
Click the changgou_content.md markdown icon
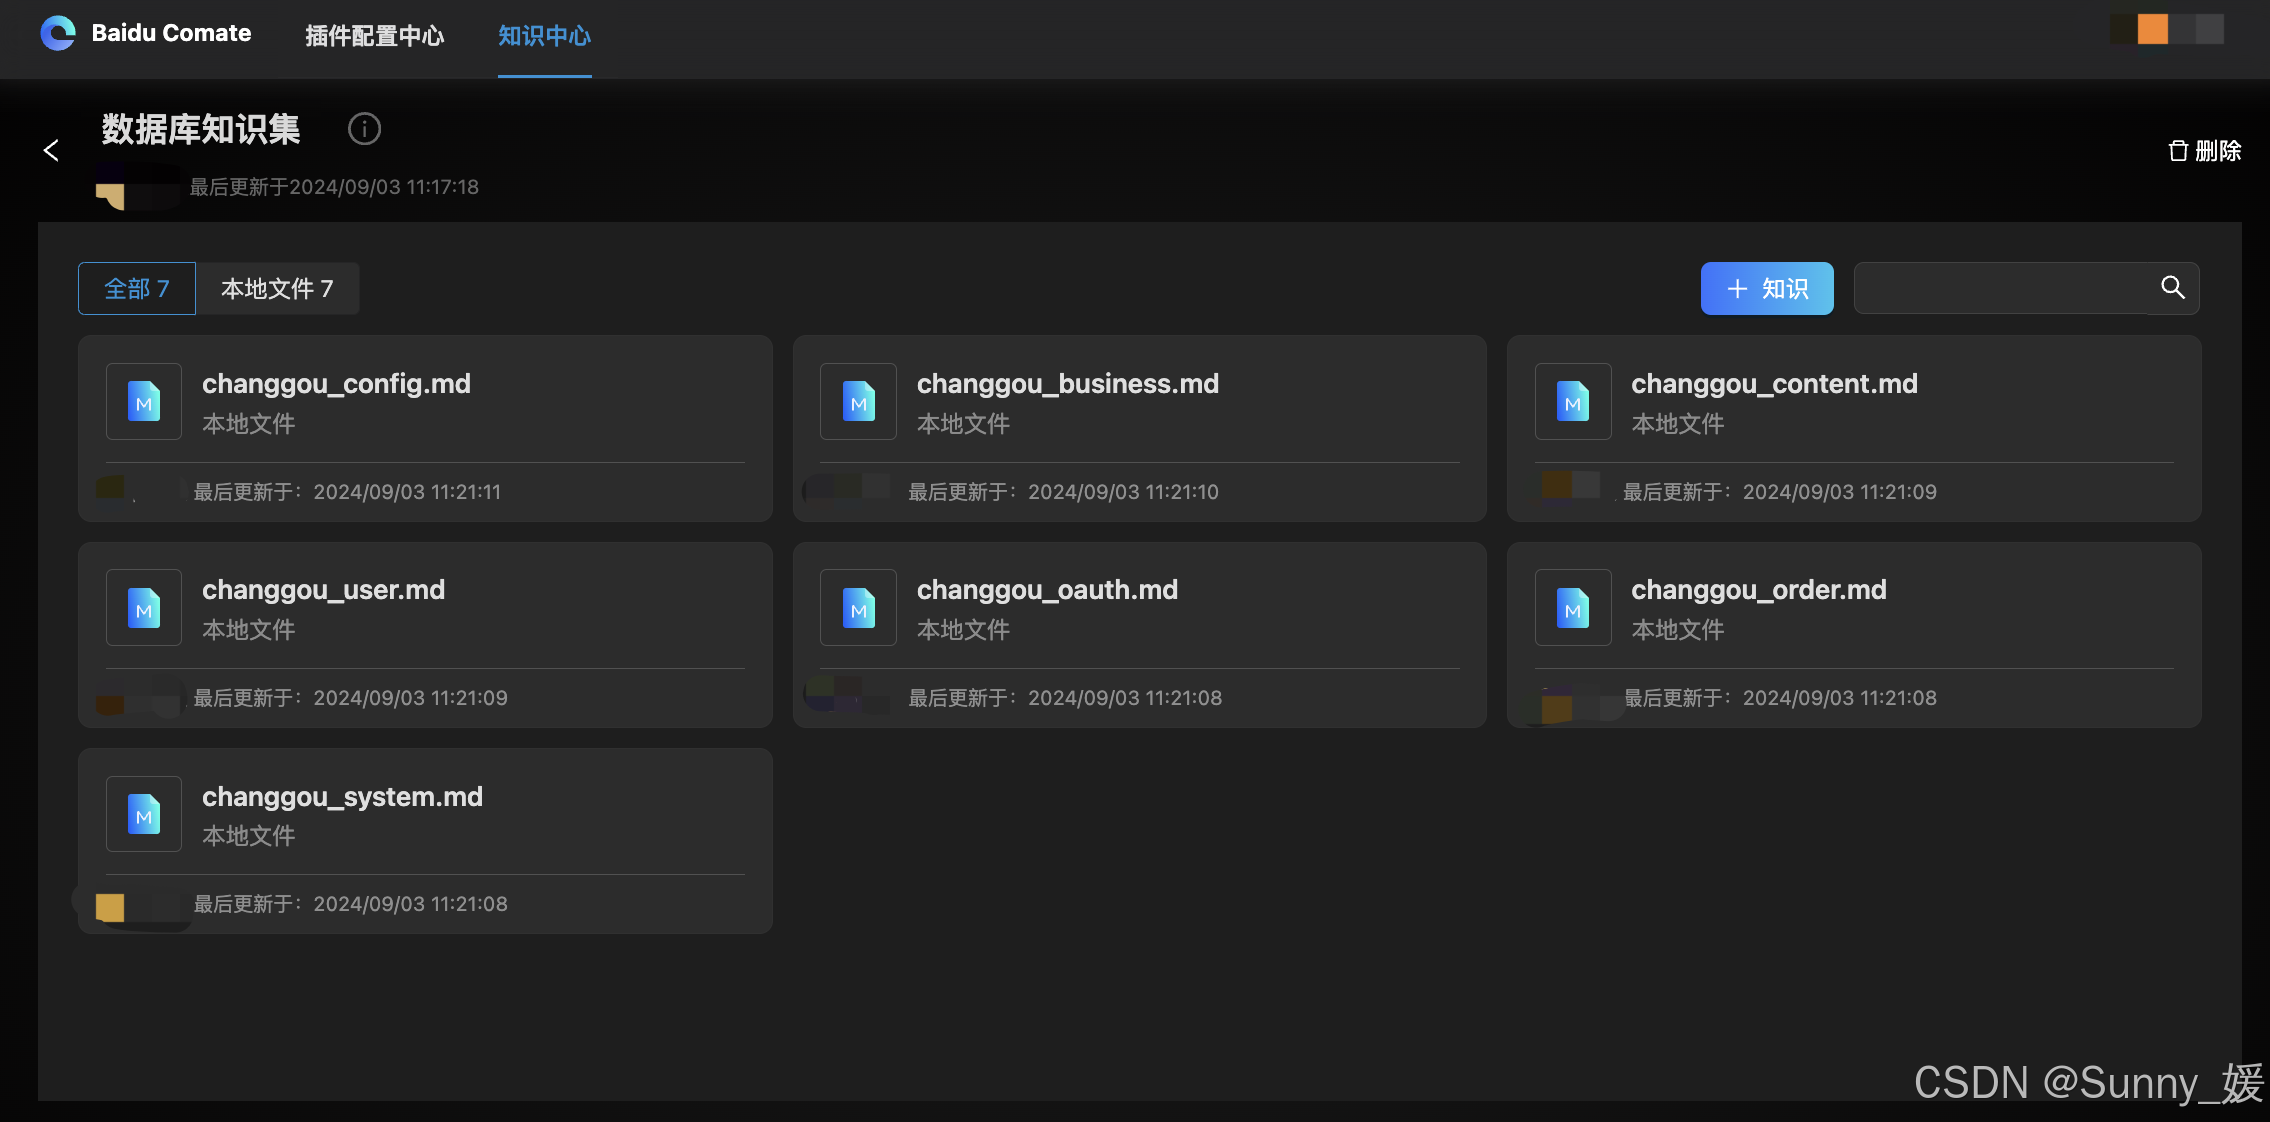[1572, 401]
